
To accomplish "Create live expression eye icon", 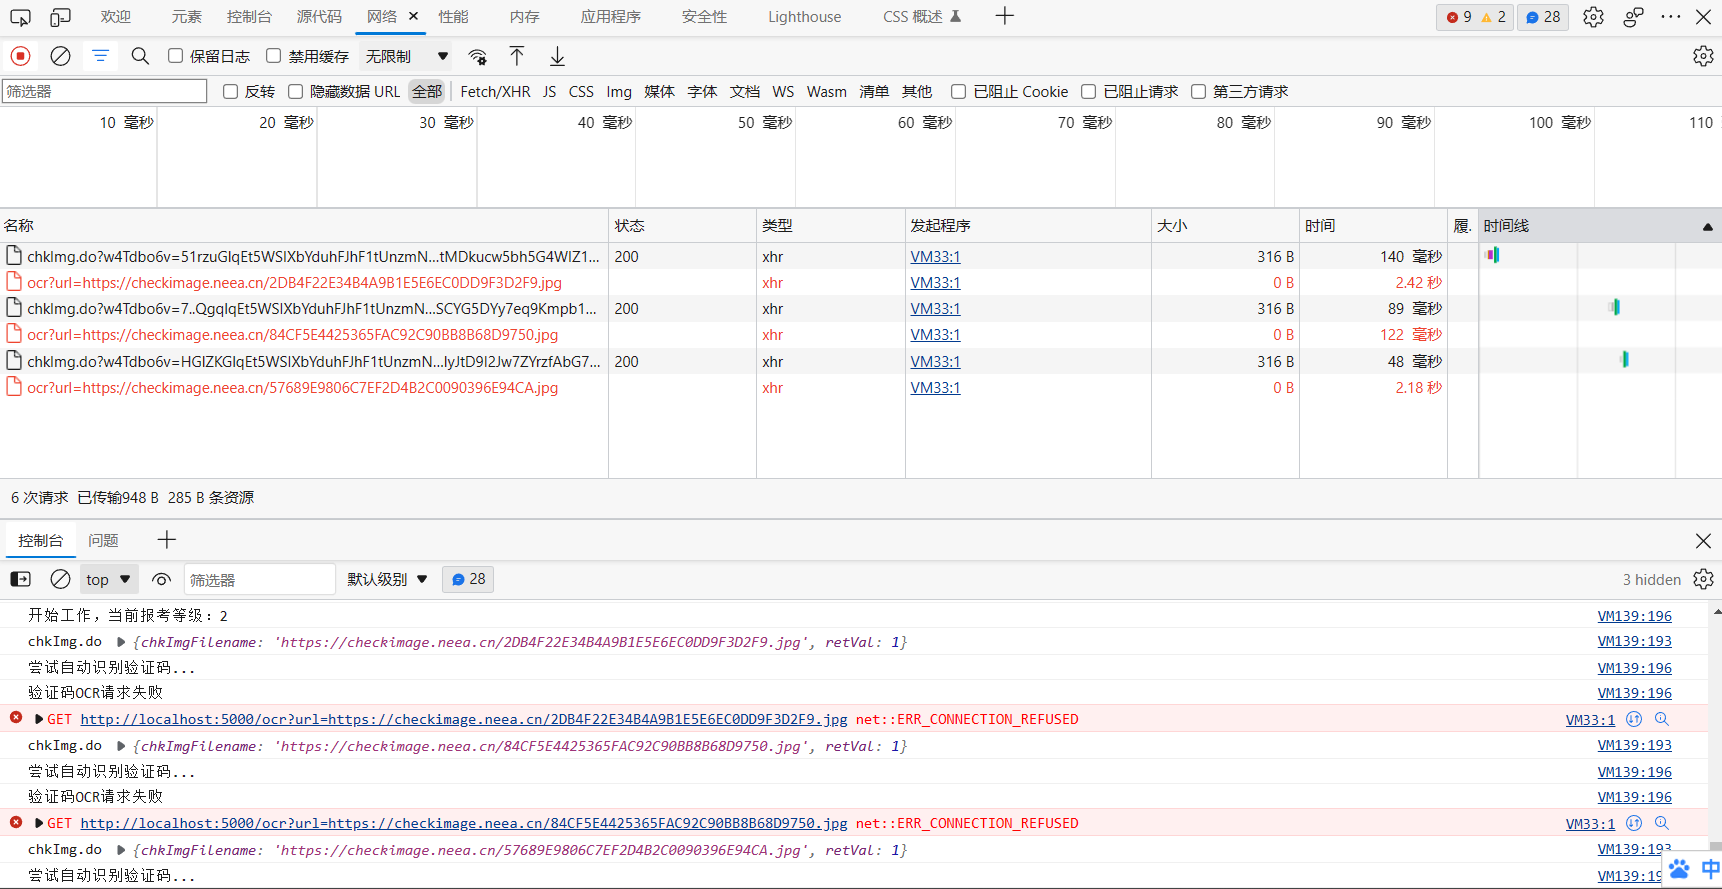I will (161, 579).
